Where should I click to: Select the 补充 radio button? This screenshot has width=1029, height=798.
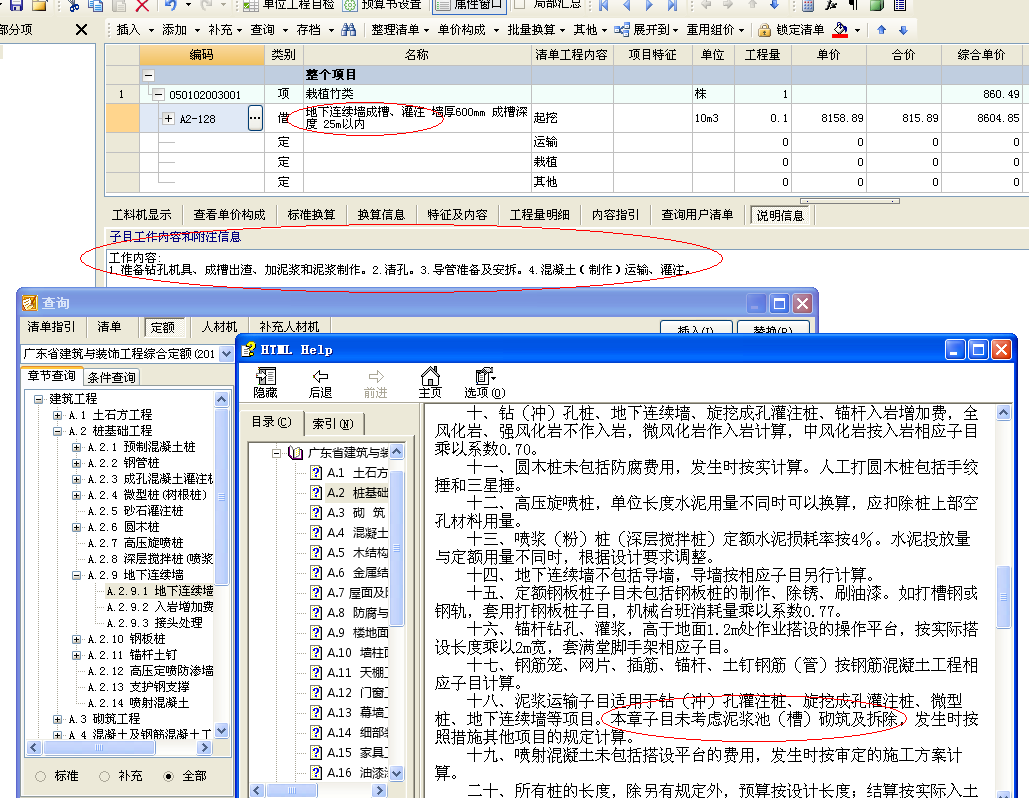[x=104, y=776]
